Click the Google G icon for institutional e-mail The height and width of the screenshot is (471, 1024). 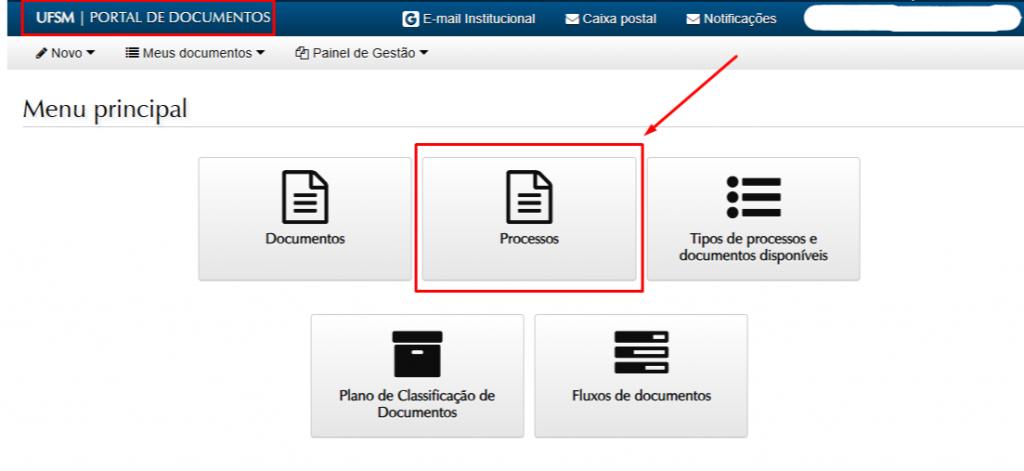410,19
